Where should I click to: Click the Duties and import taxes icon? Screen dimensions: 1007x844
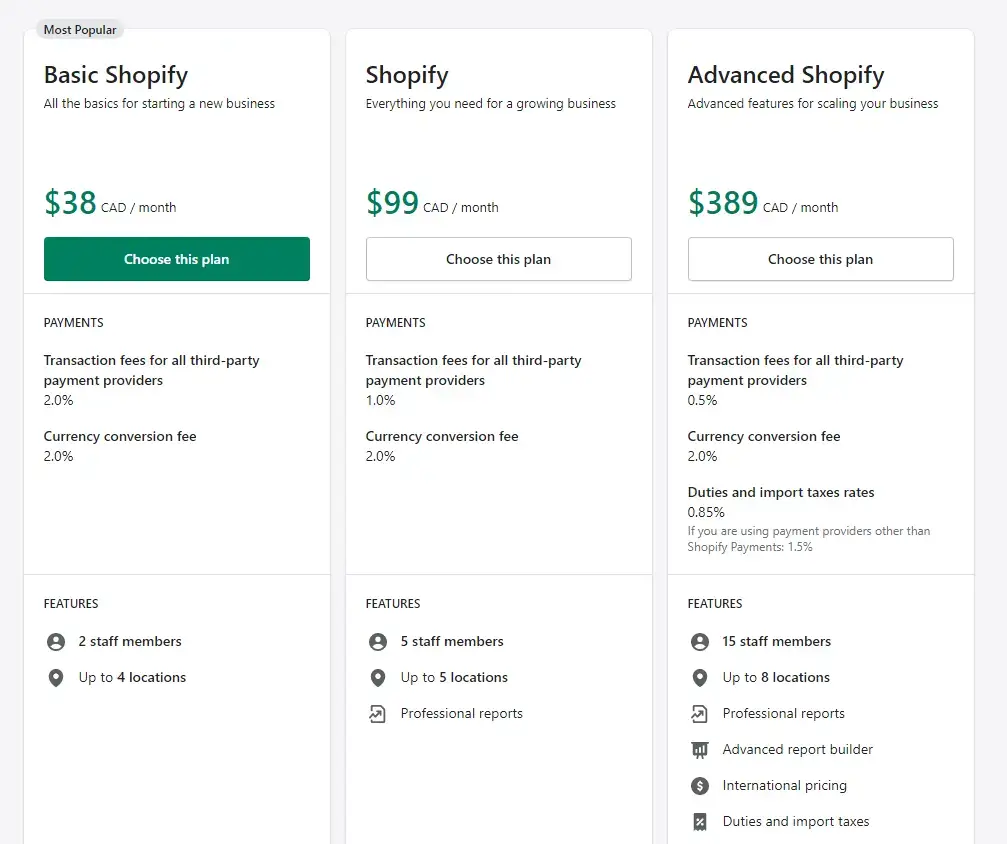tap(699, 822)
